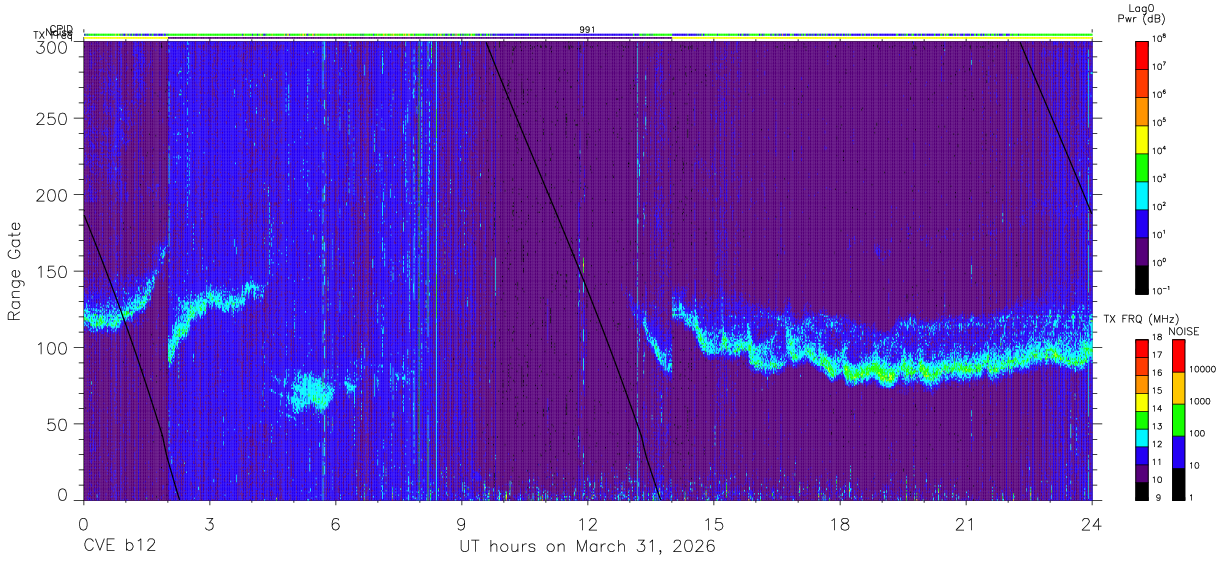1228x567 pixels.
Task: Click x-axis tick label '18'
Action: [x=840, y=524]
